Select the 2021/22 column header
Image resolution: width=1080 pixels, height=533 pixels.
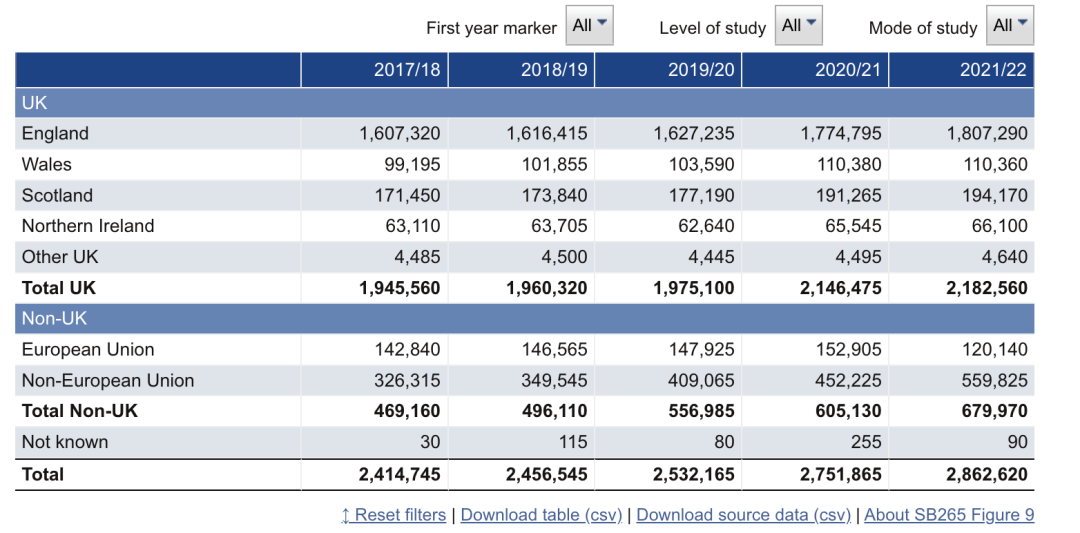pyautogui.click(x=994, y=70)
